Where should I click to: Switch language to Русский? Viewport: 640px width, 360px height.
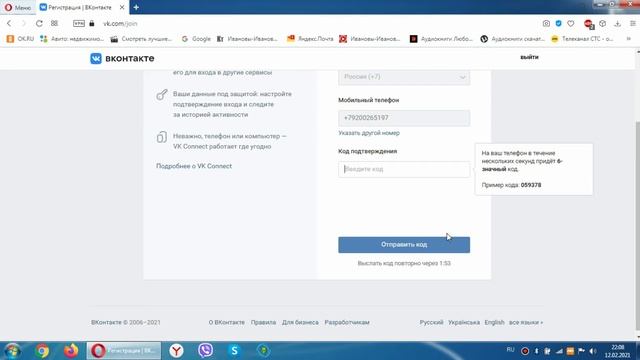pyautogui.click(x=431, y=322)
